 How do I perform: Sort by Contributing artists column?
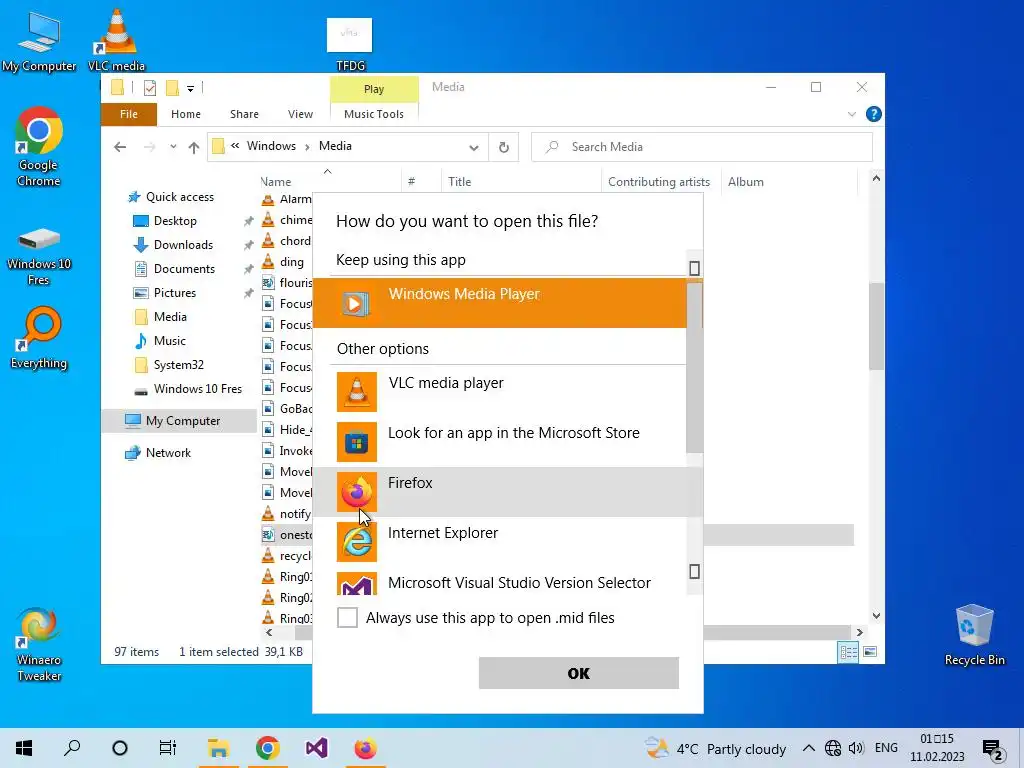[660, 182]
